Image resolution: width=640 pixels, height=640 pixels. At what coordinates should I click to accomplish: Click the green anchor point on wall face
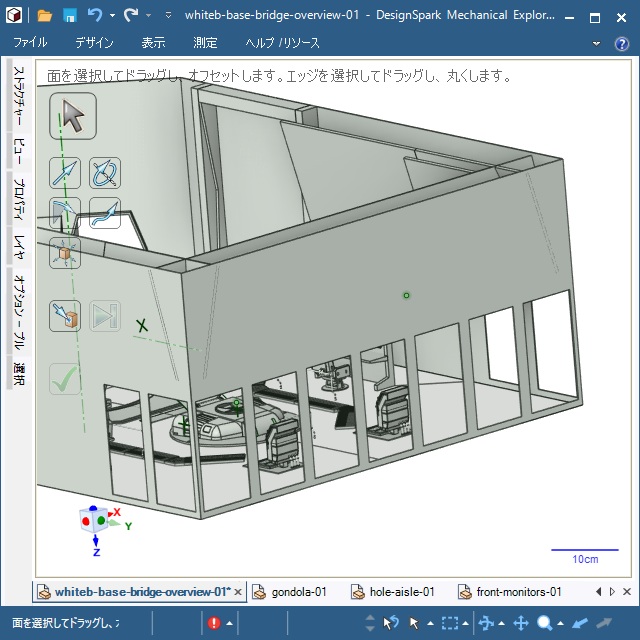pos(406,295)
